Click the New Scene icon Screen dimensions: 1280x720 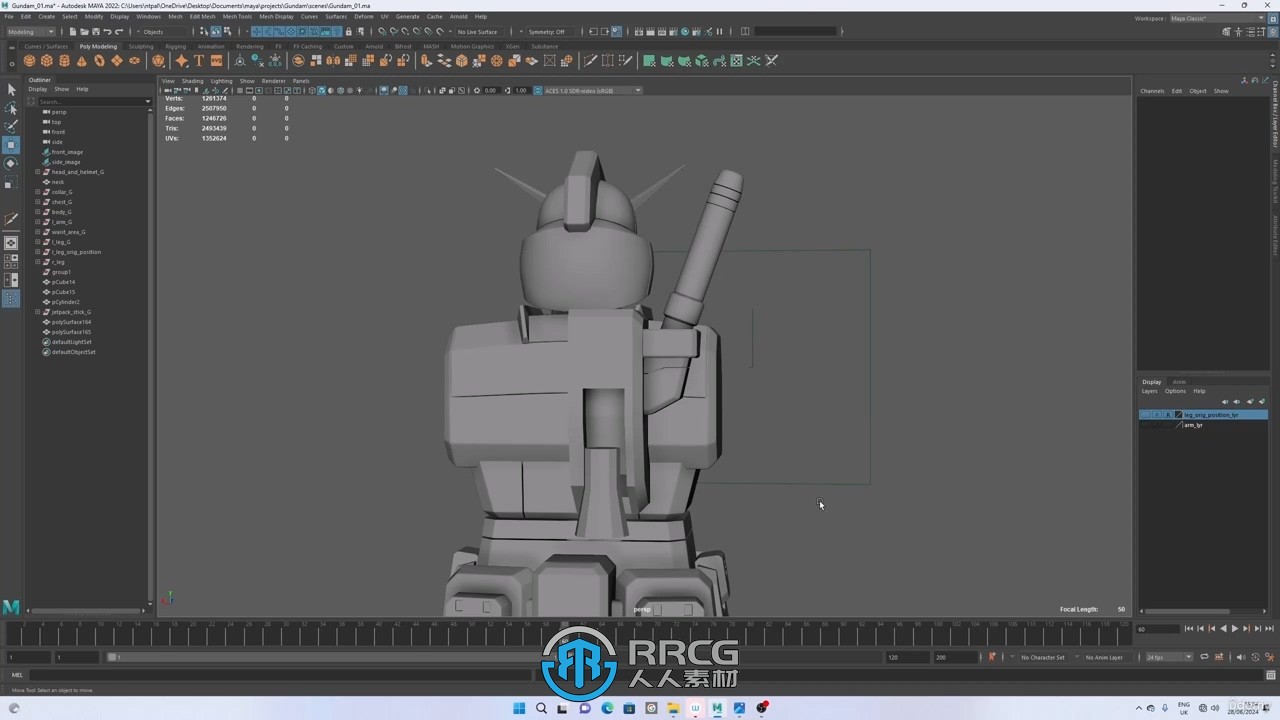click(x=73, y=32)
